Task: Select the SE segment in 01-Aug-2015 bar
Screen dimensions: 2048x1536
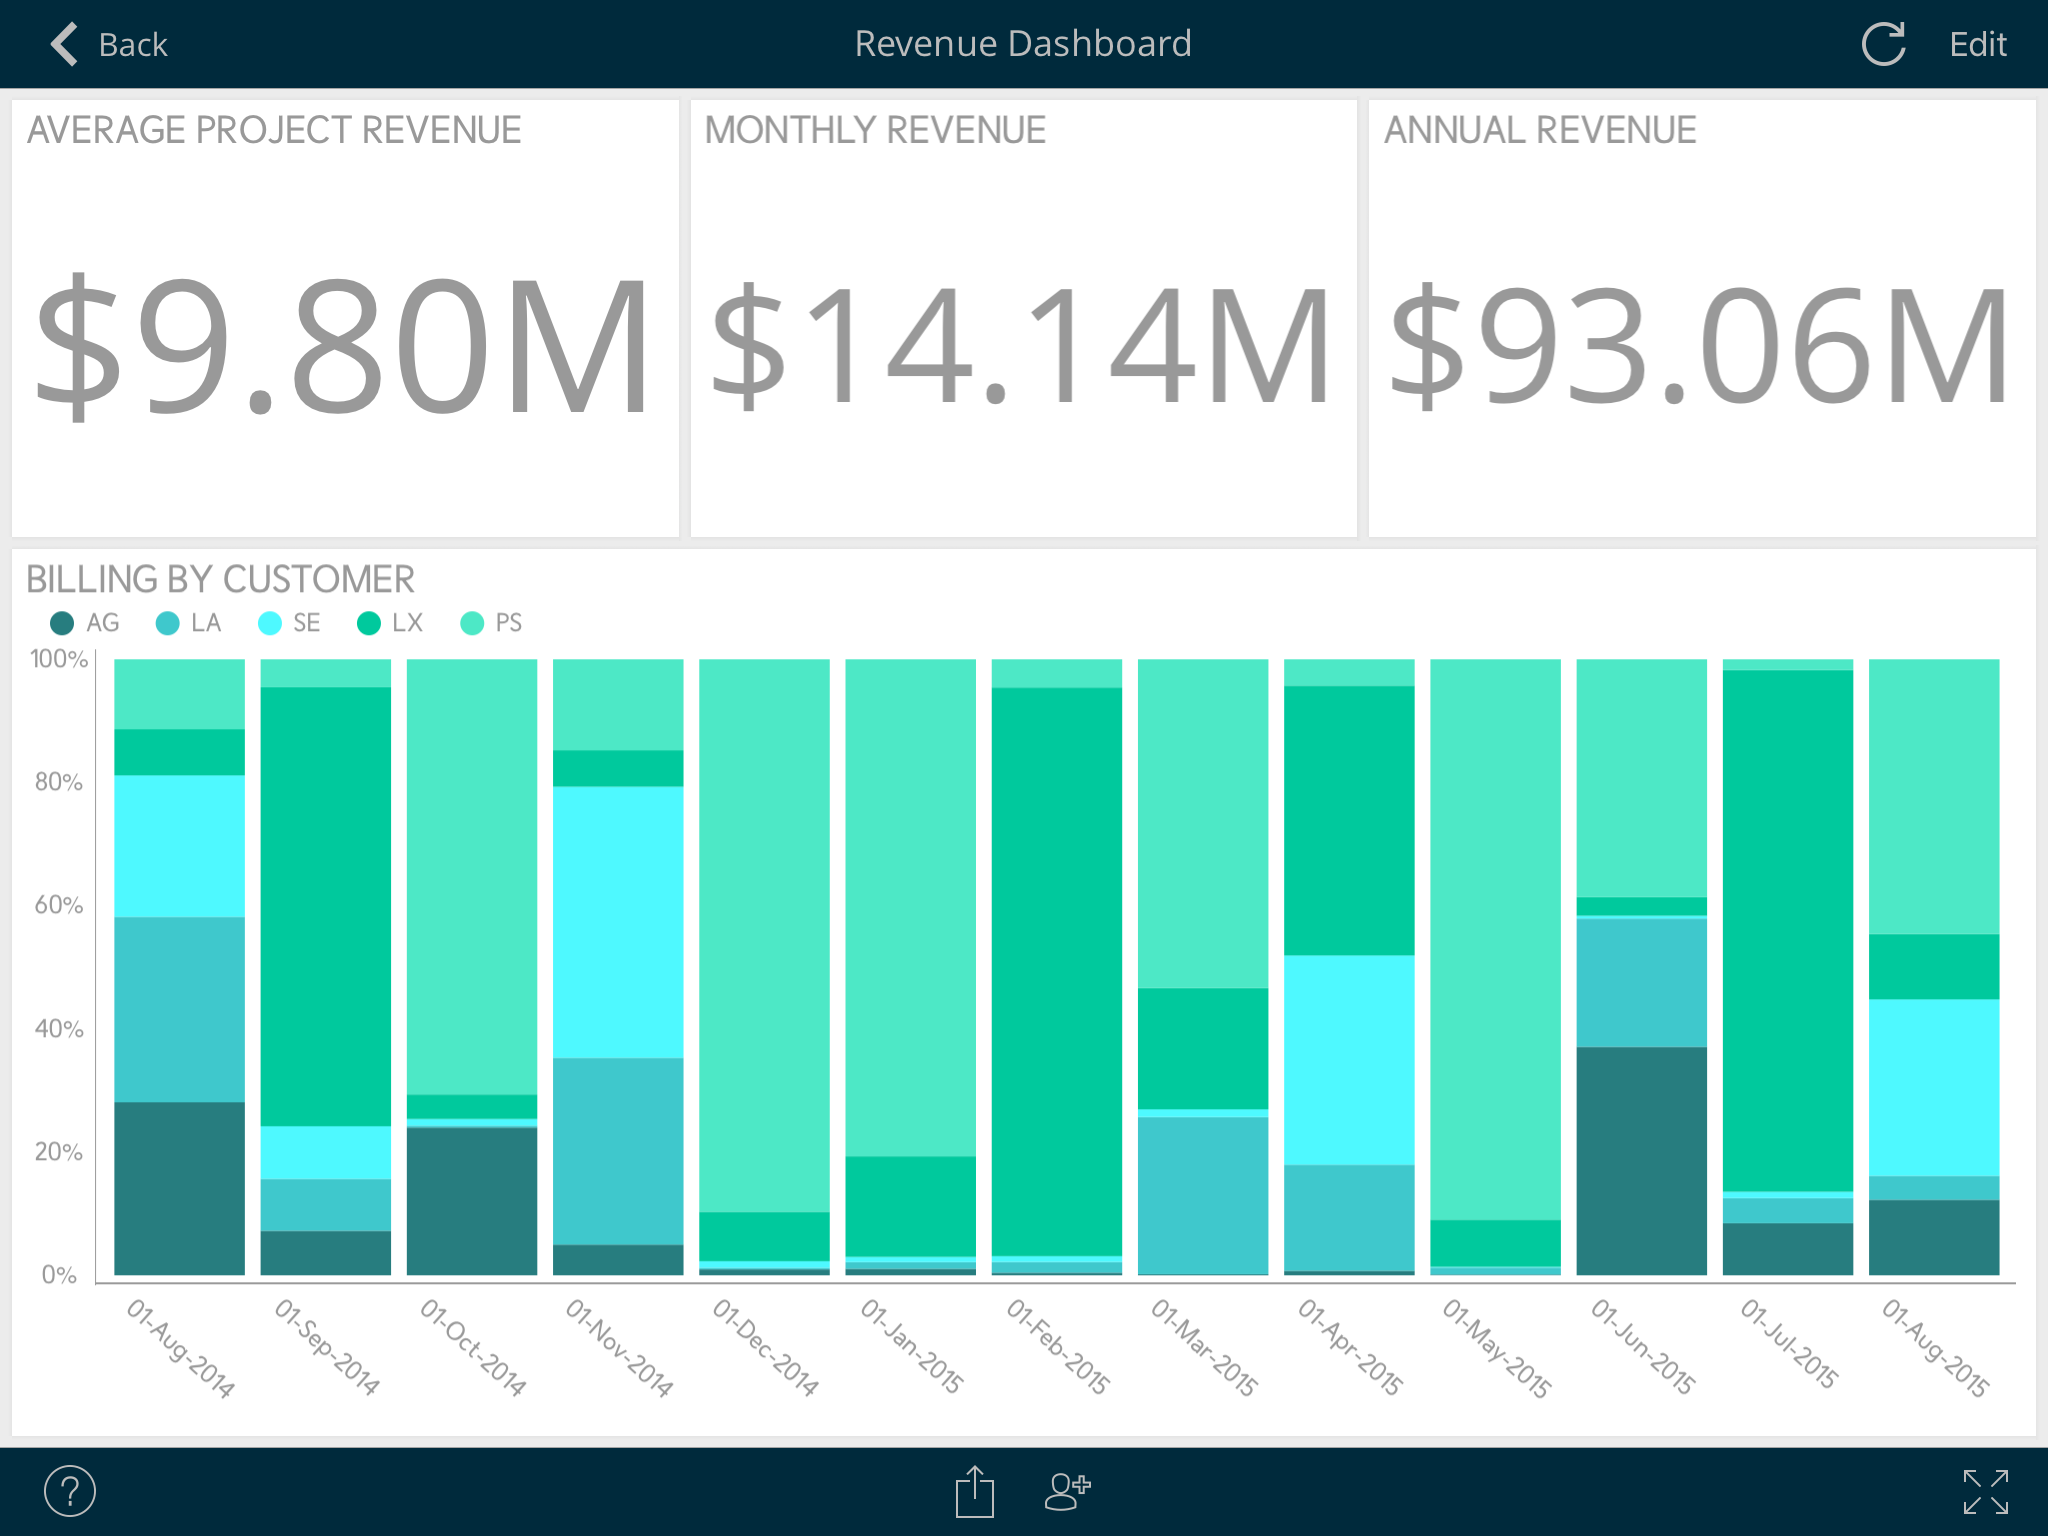Action: (1934, 1087)
